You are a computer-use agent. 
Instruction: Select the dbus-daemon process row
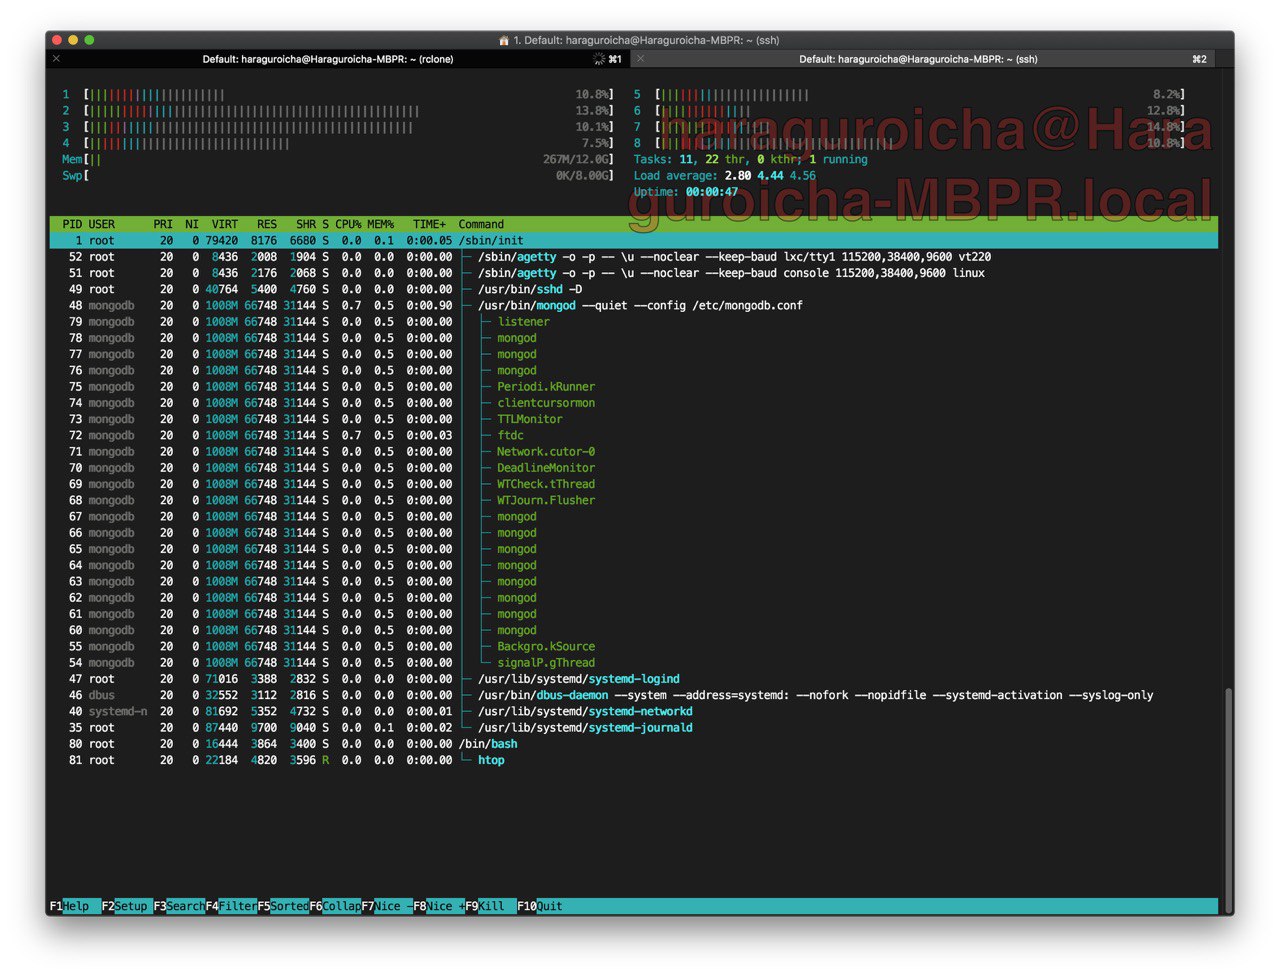[634, 695]
